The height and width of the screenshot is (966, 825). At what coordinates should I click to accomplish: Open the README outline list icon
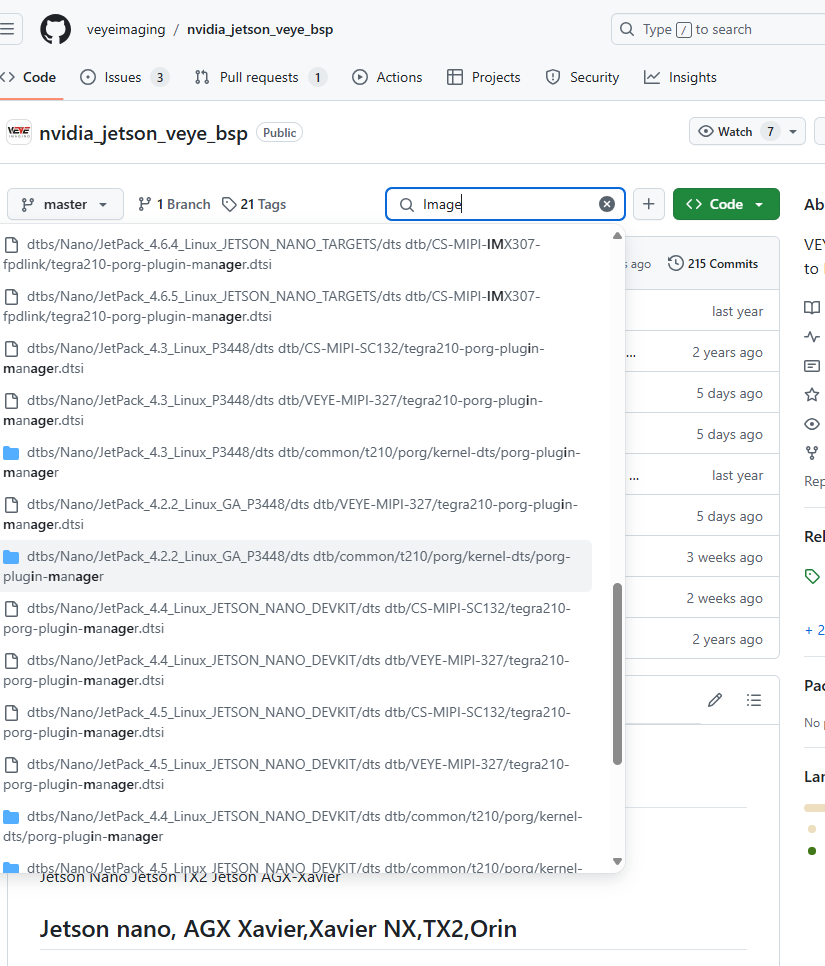[754, 700]
